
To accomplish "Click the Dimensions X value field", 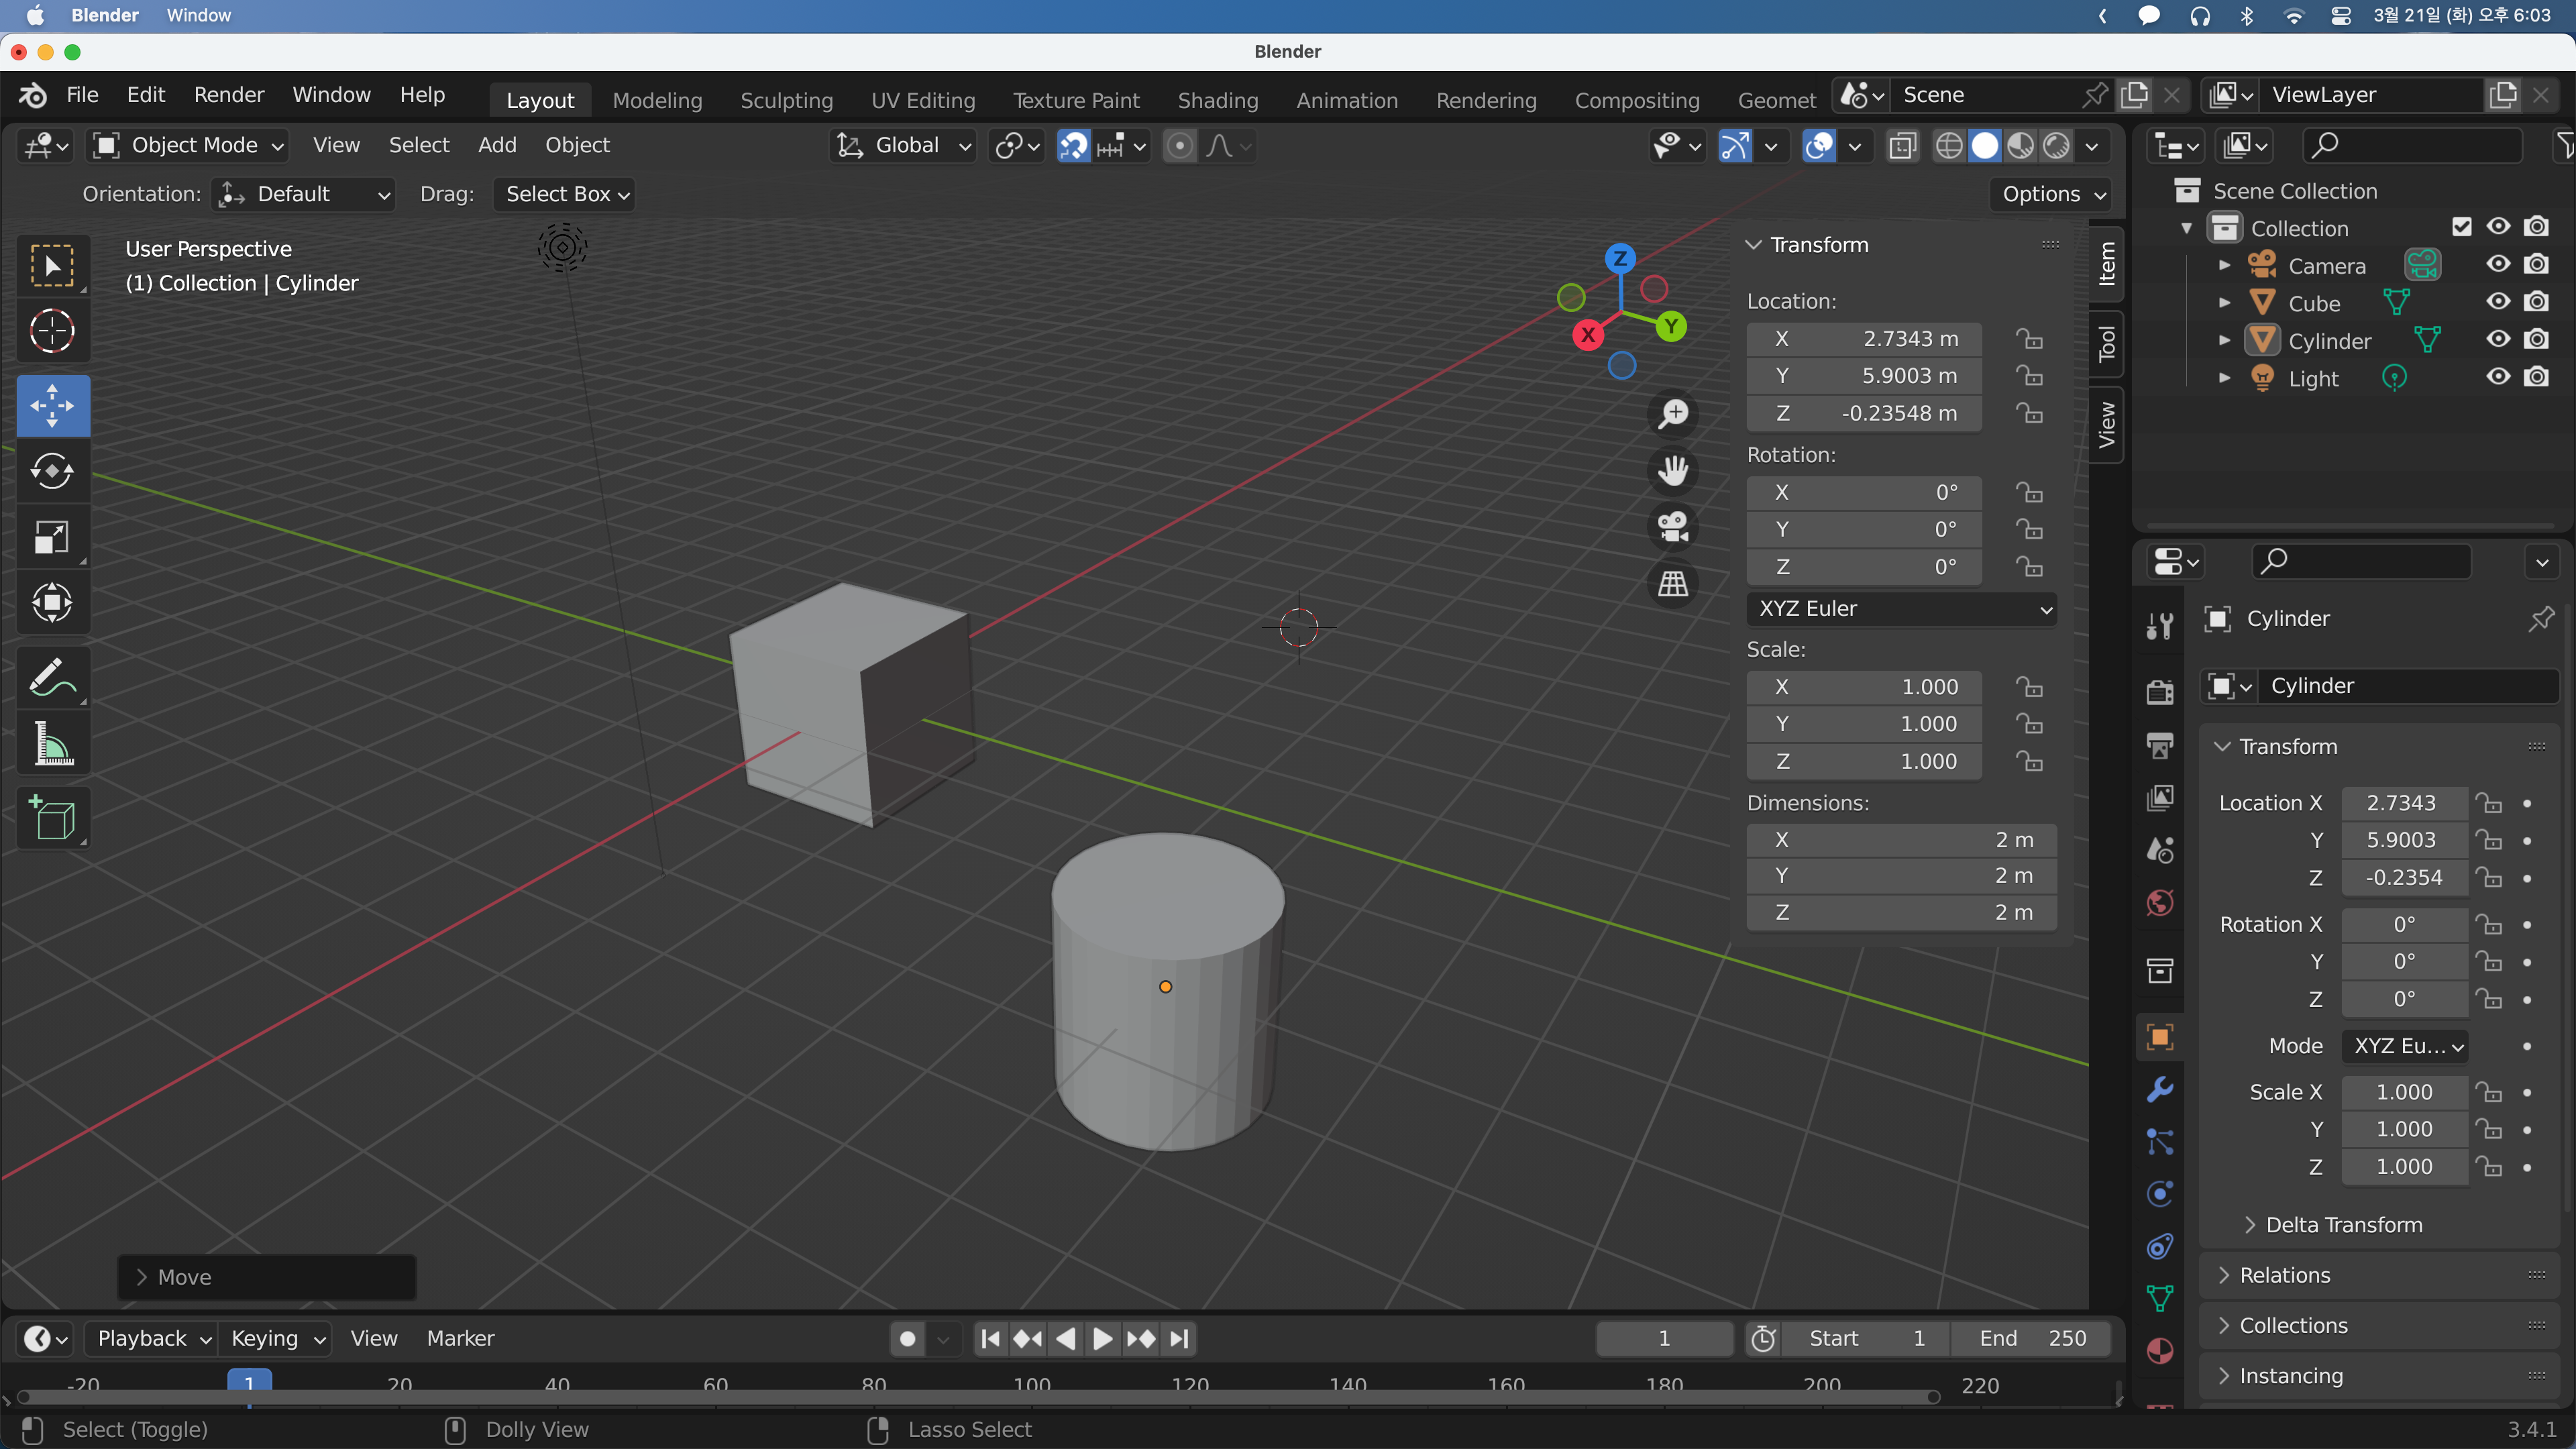I will point(1902,840).
